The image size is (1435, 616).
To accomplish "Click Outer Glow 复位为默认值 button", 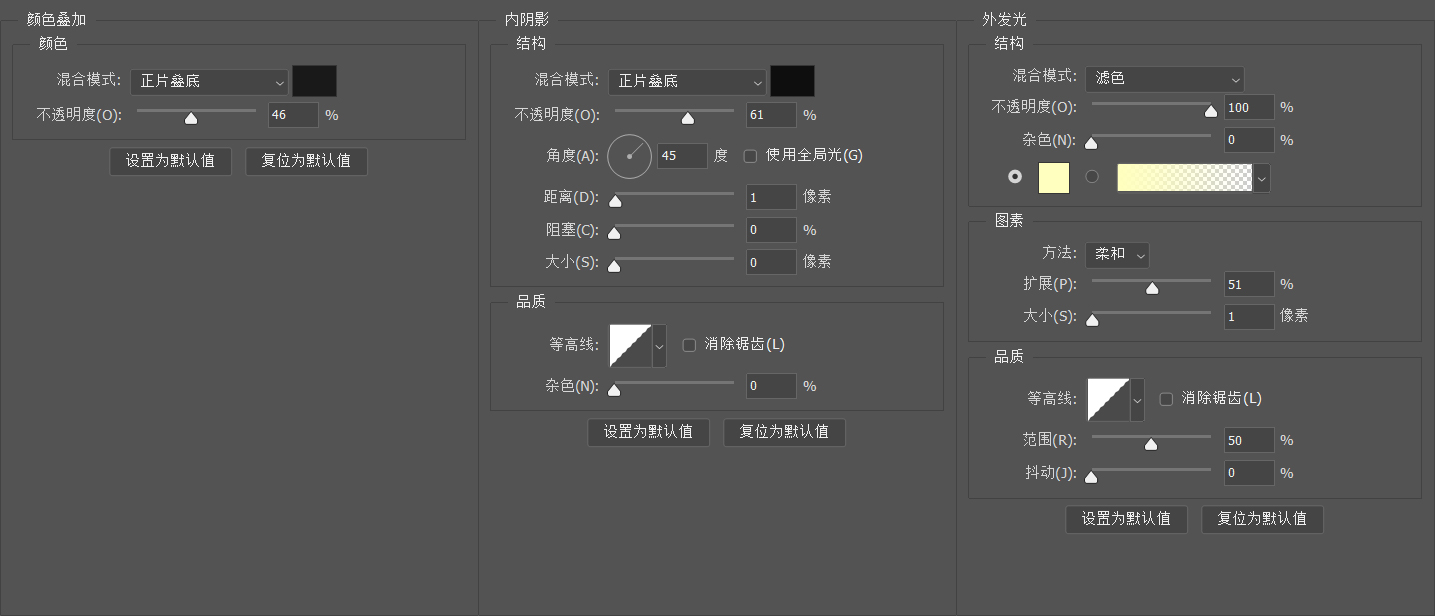I will click(1263, 520).
